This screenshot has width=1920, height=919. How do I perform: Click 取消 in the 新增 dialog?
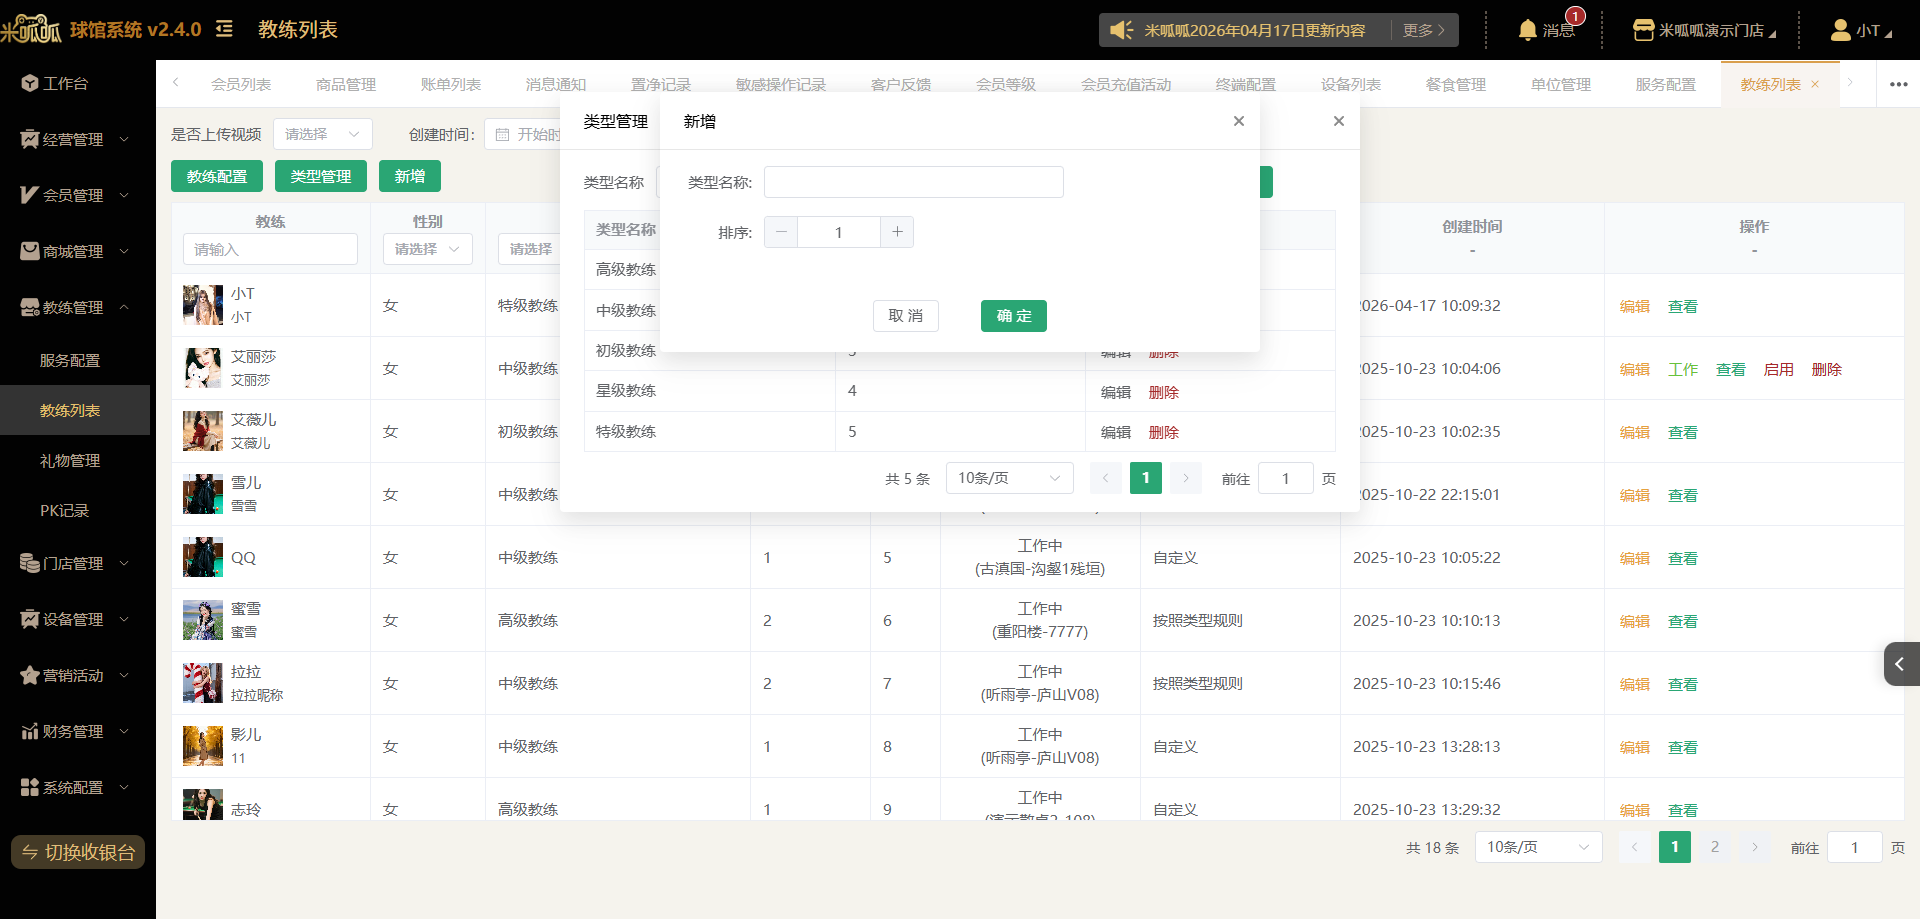(x=906, y=316)
